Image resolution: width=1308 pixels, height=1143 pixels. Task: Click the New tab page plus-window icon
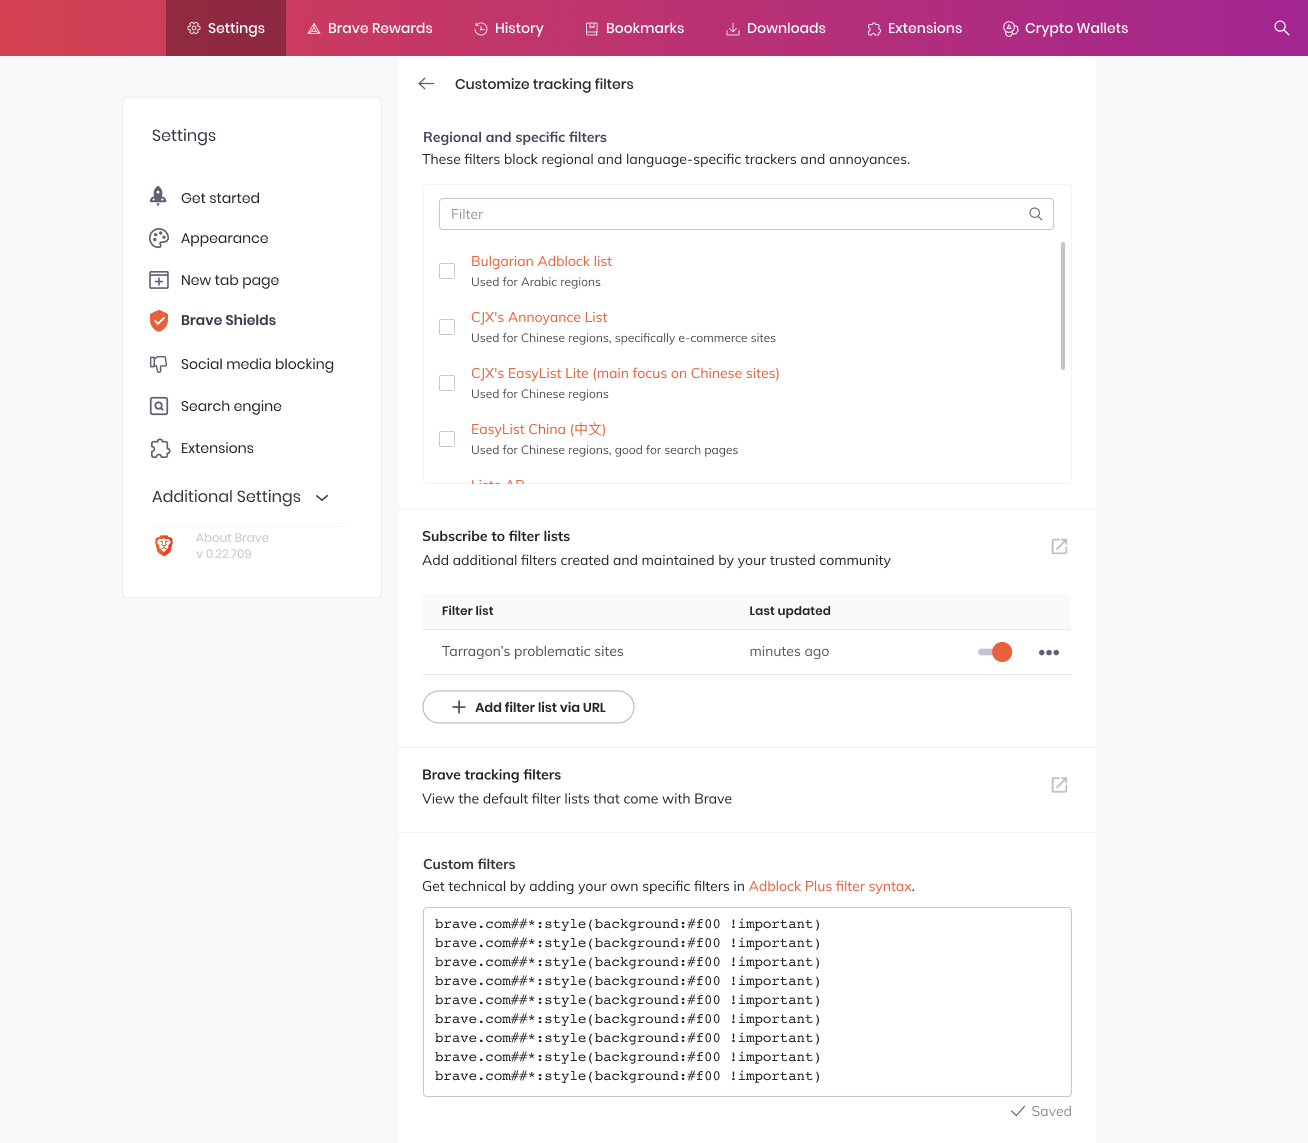[x=159, y=280]
